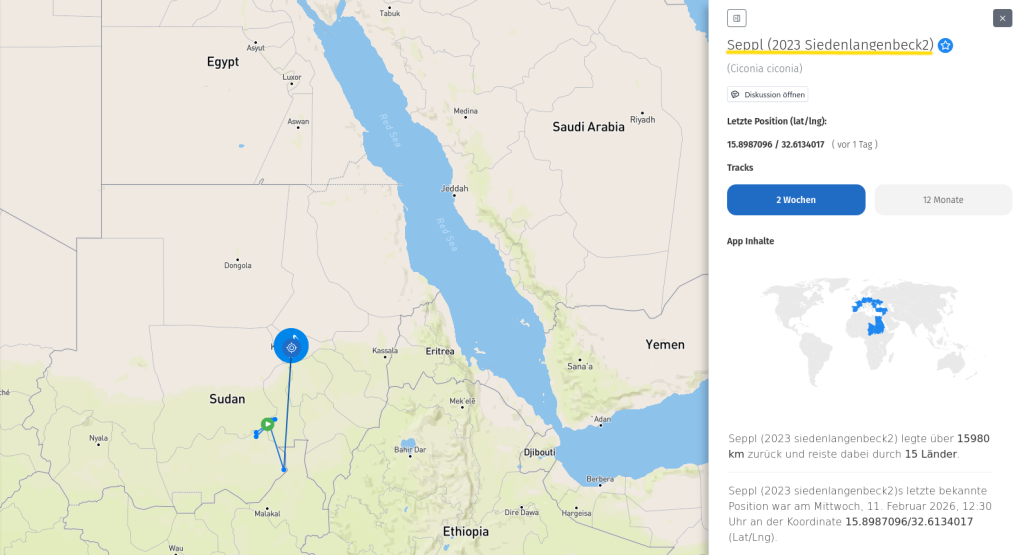Open the world map countries thumbnail
Viewport: 1024px width, 555px height.
868,330
